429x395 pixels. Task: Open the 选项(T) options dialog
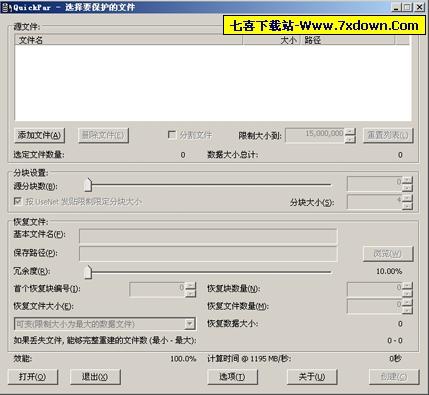point(233,377)
